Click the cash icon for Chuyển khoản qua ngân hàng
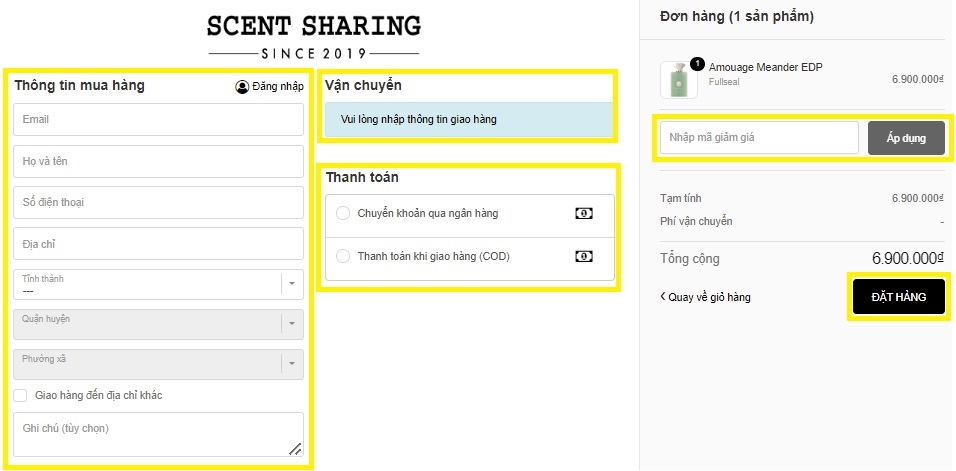 pos(584,213)
